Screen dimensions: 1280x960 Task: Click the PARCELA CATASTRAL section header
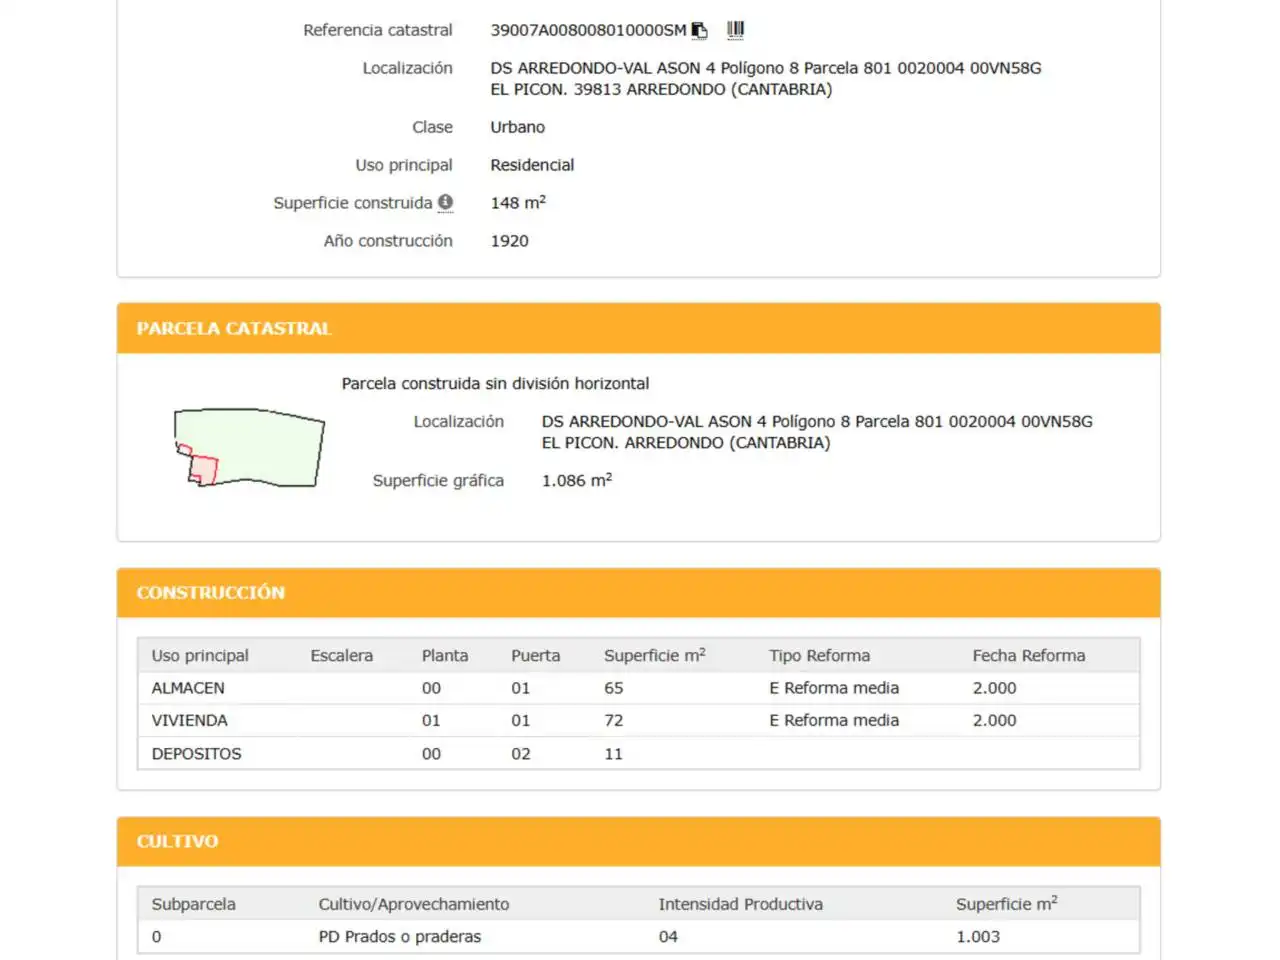[x=638, y=328]
